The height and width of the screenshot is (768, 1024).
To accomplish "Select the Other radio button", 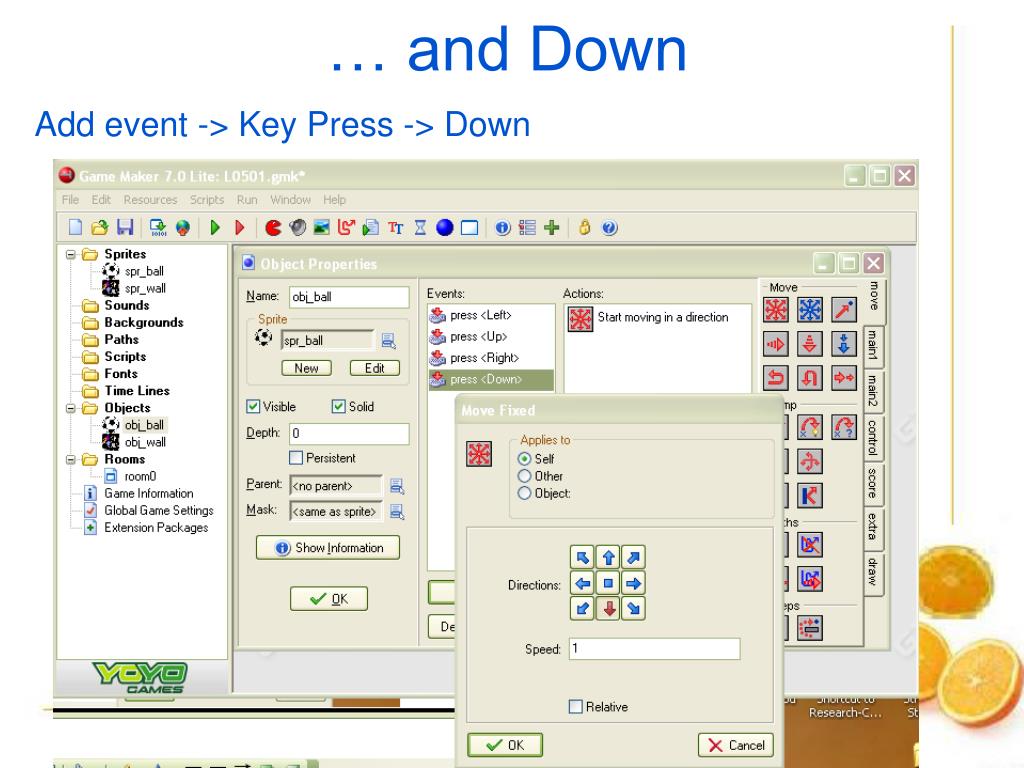I will click(524, 475).
